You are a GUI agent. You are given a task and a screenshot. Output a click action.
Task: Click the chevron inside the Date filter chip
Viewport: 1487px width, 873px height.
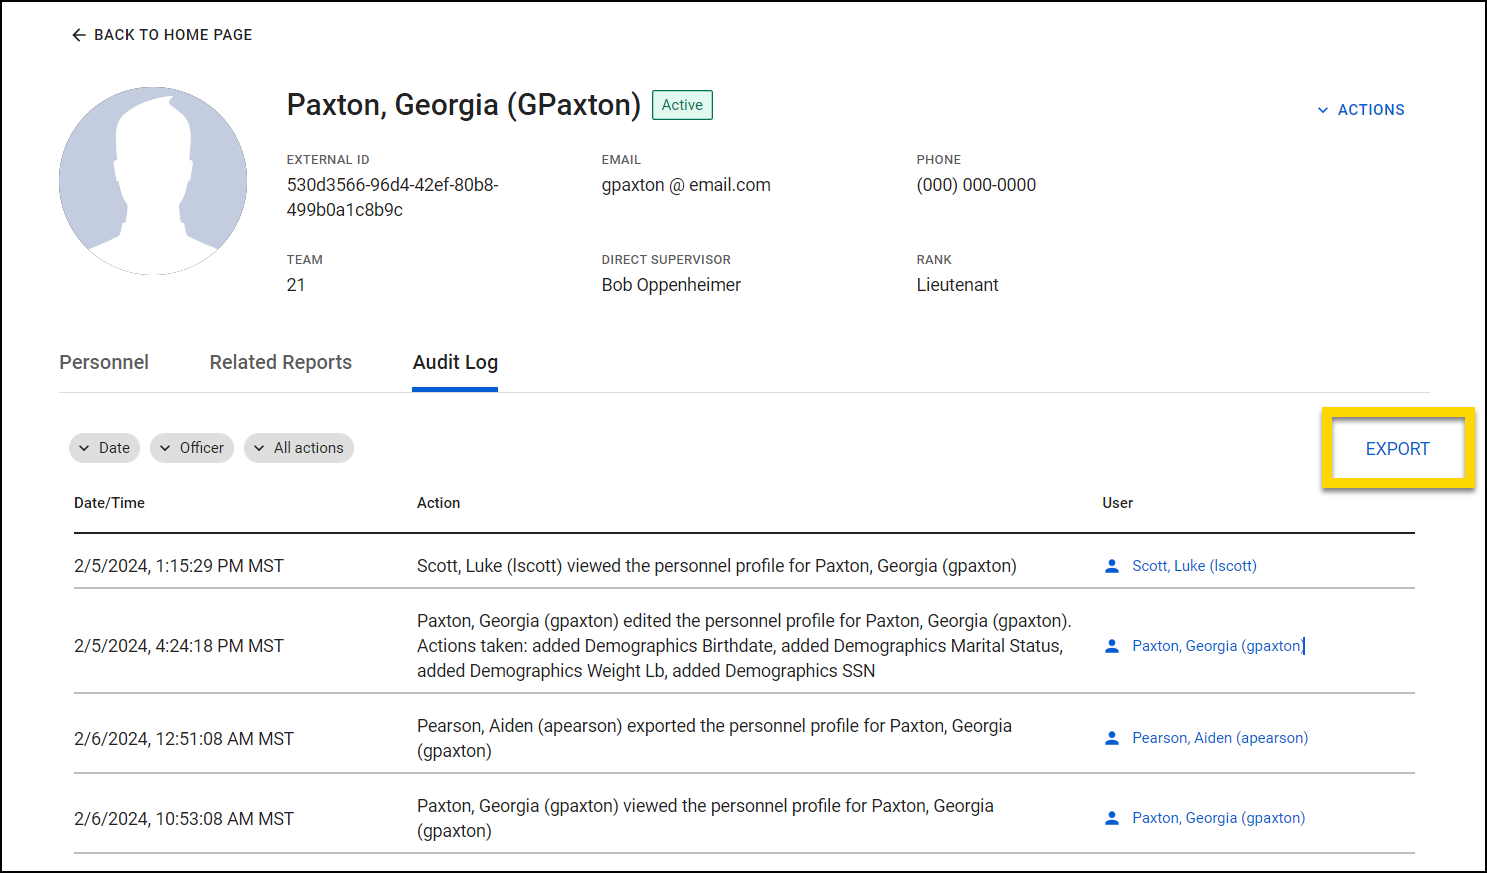85,448
